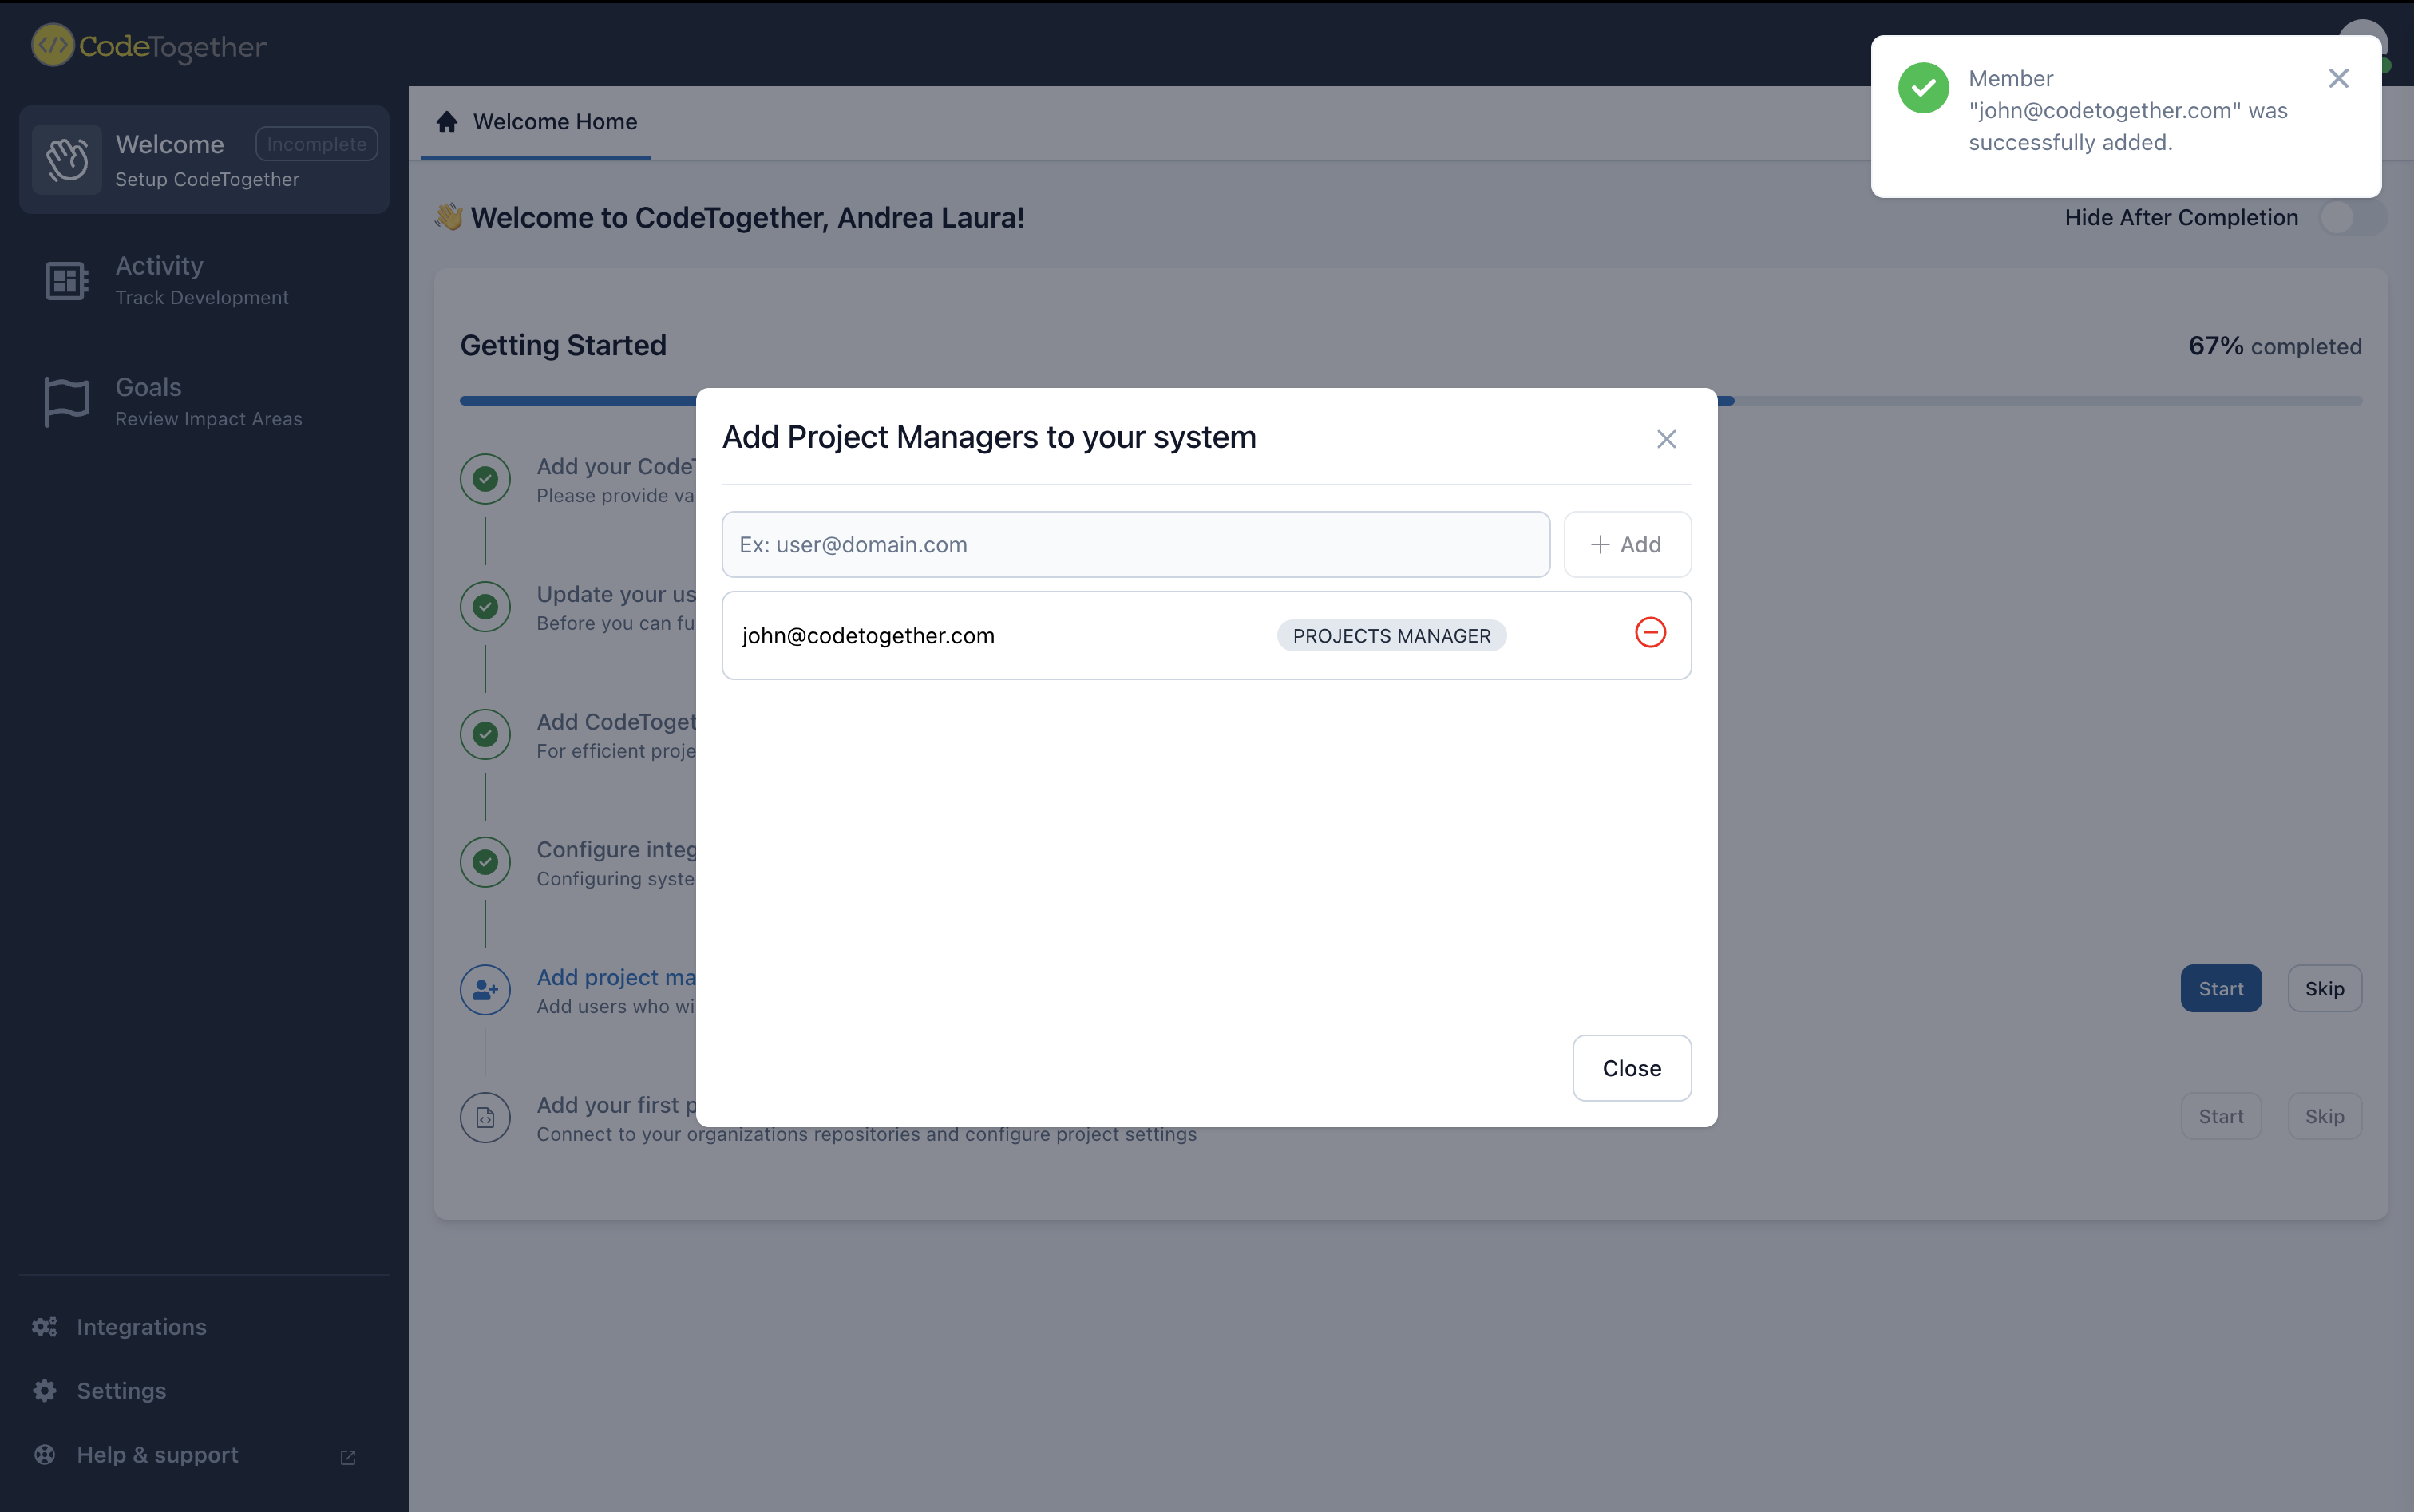Focus the email input Ex: user@domain.com

[x=1136, y=544]
